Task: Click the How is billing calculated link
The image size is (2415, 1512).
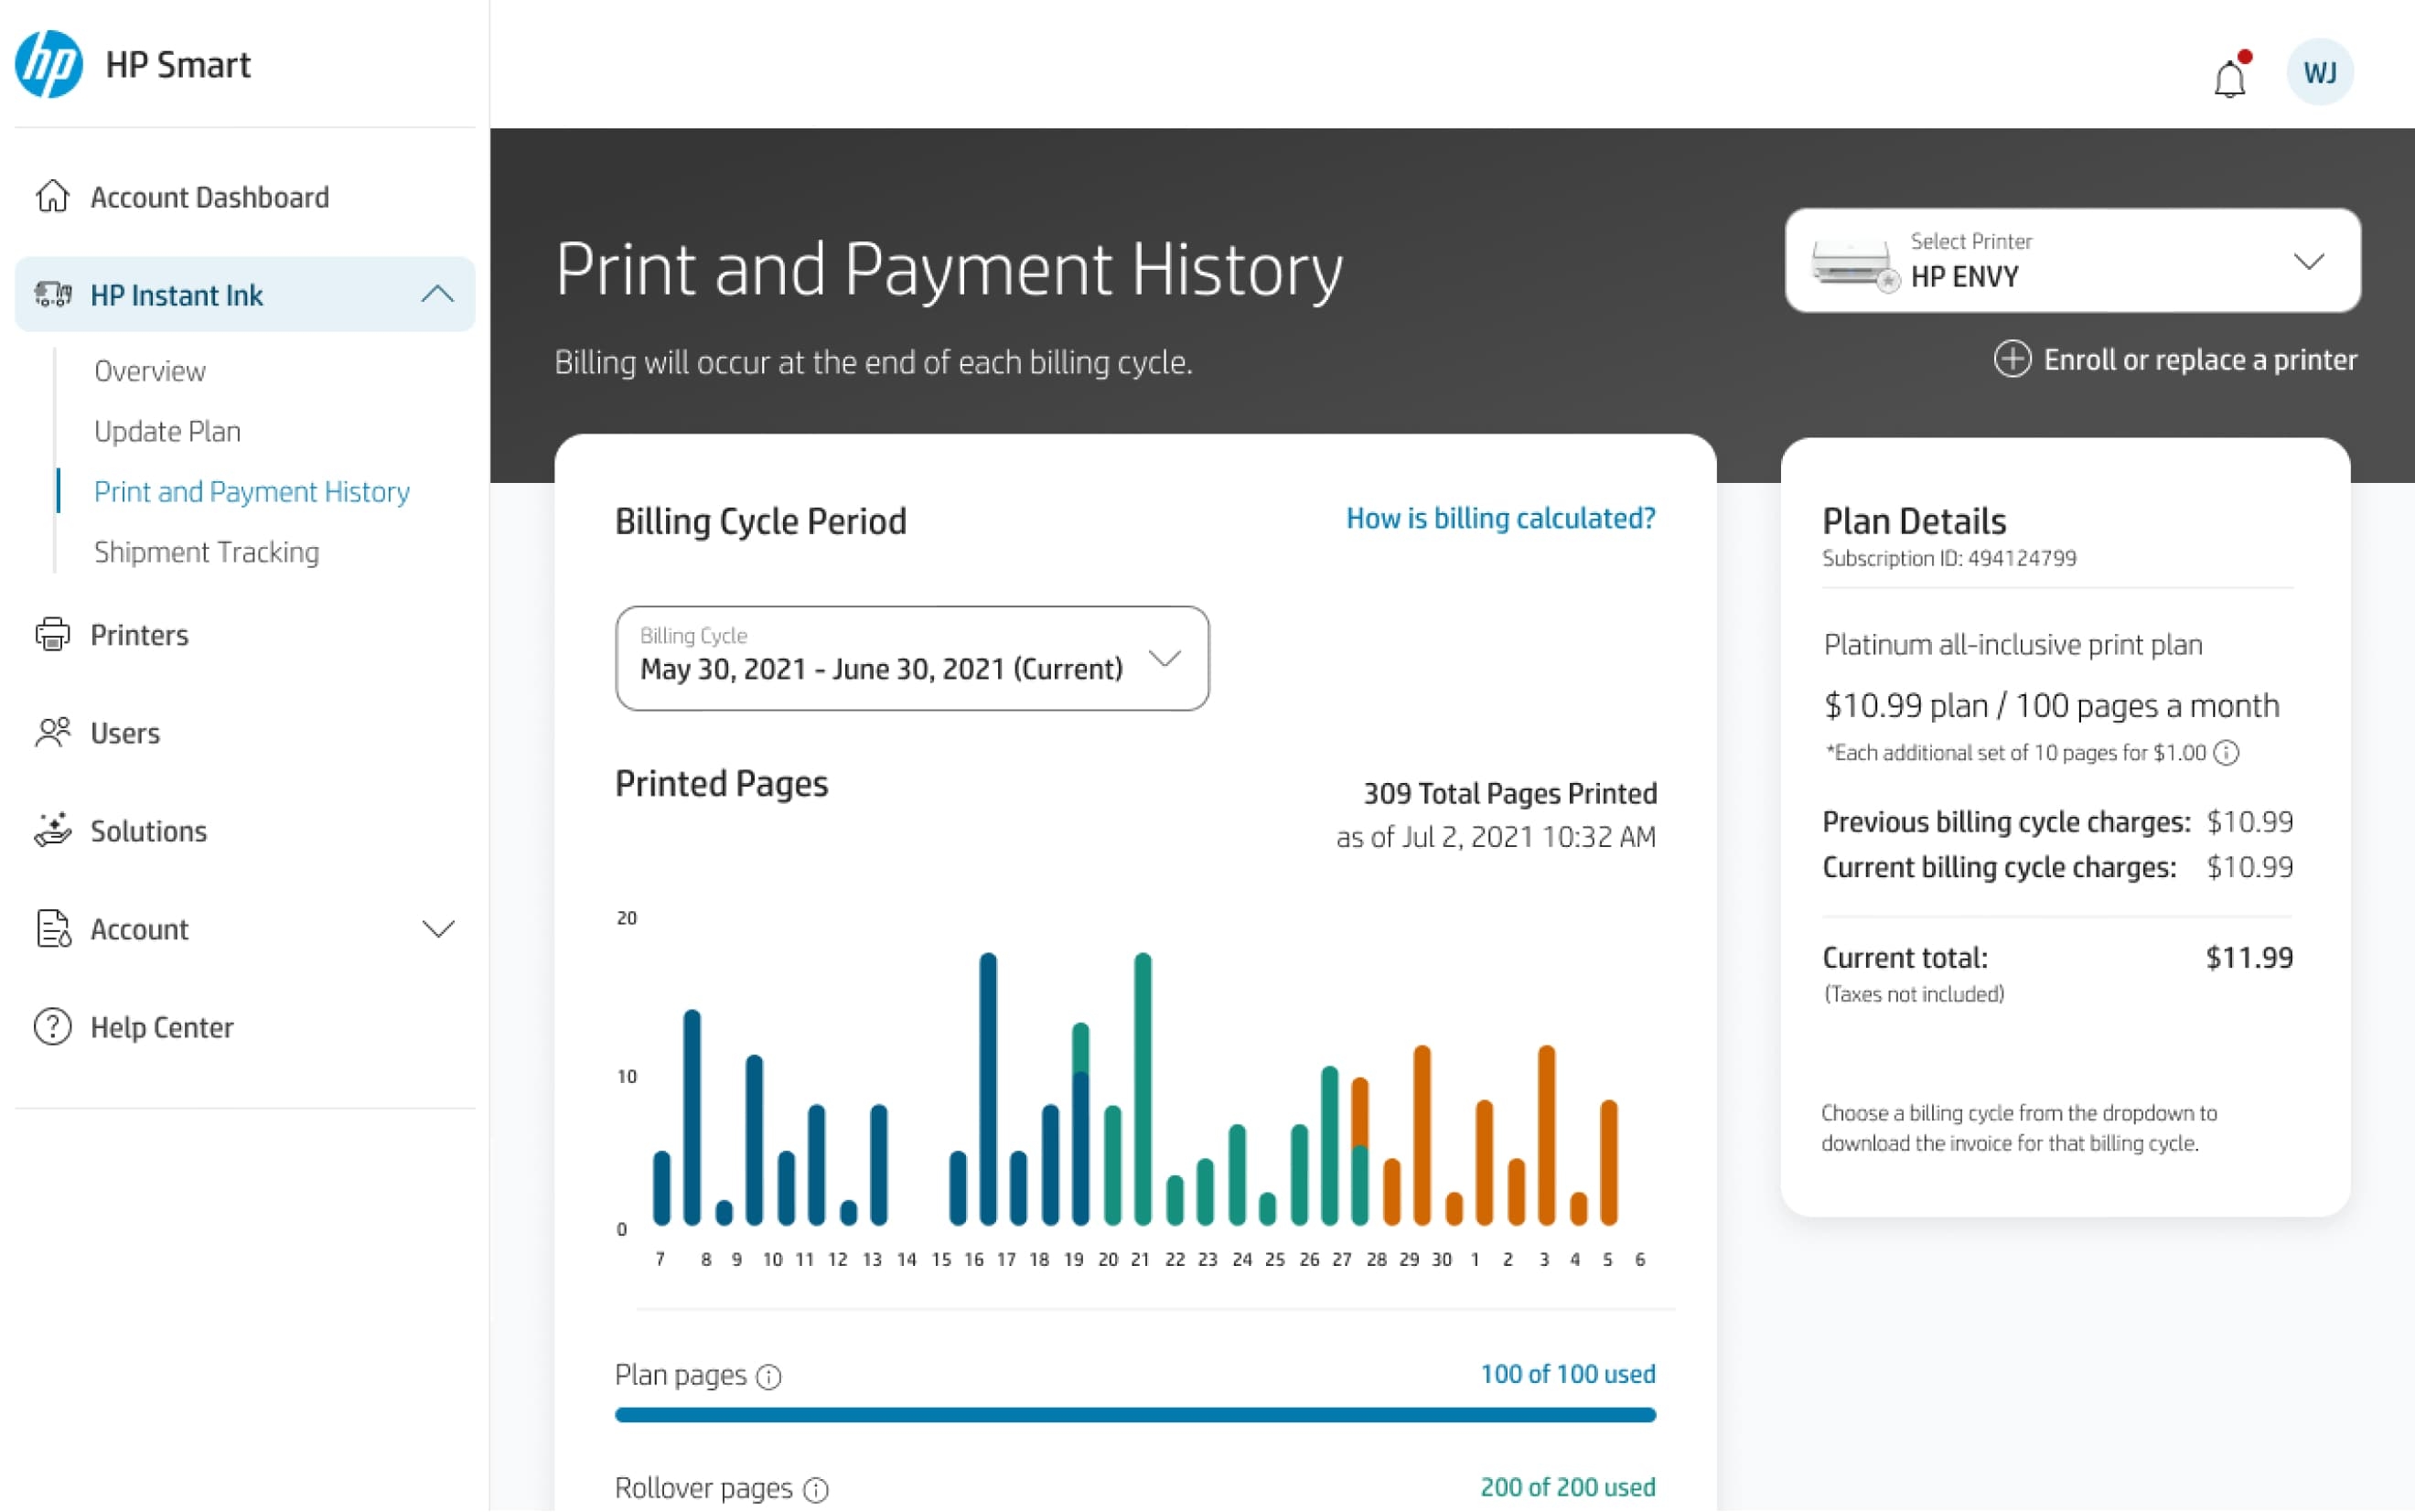Action: tap(1499, 520)
